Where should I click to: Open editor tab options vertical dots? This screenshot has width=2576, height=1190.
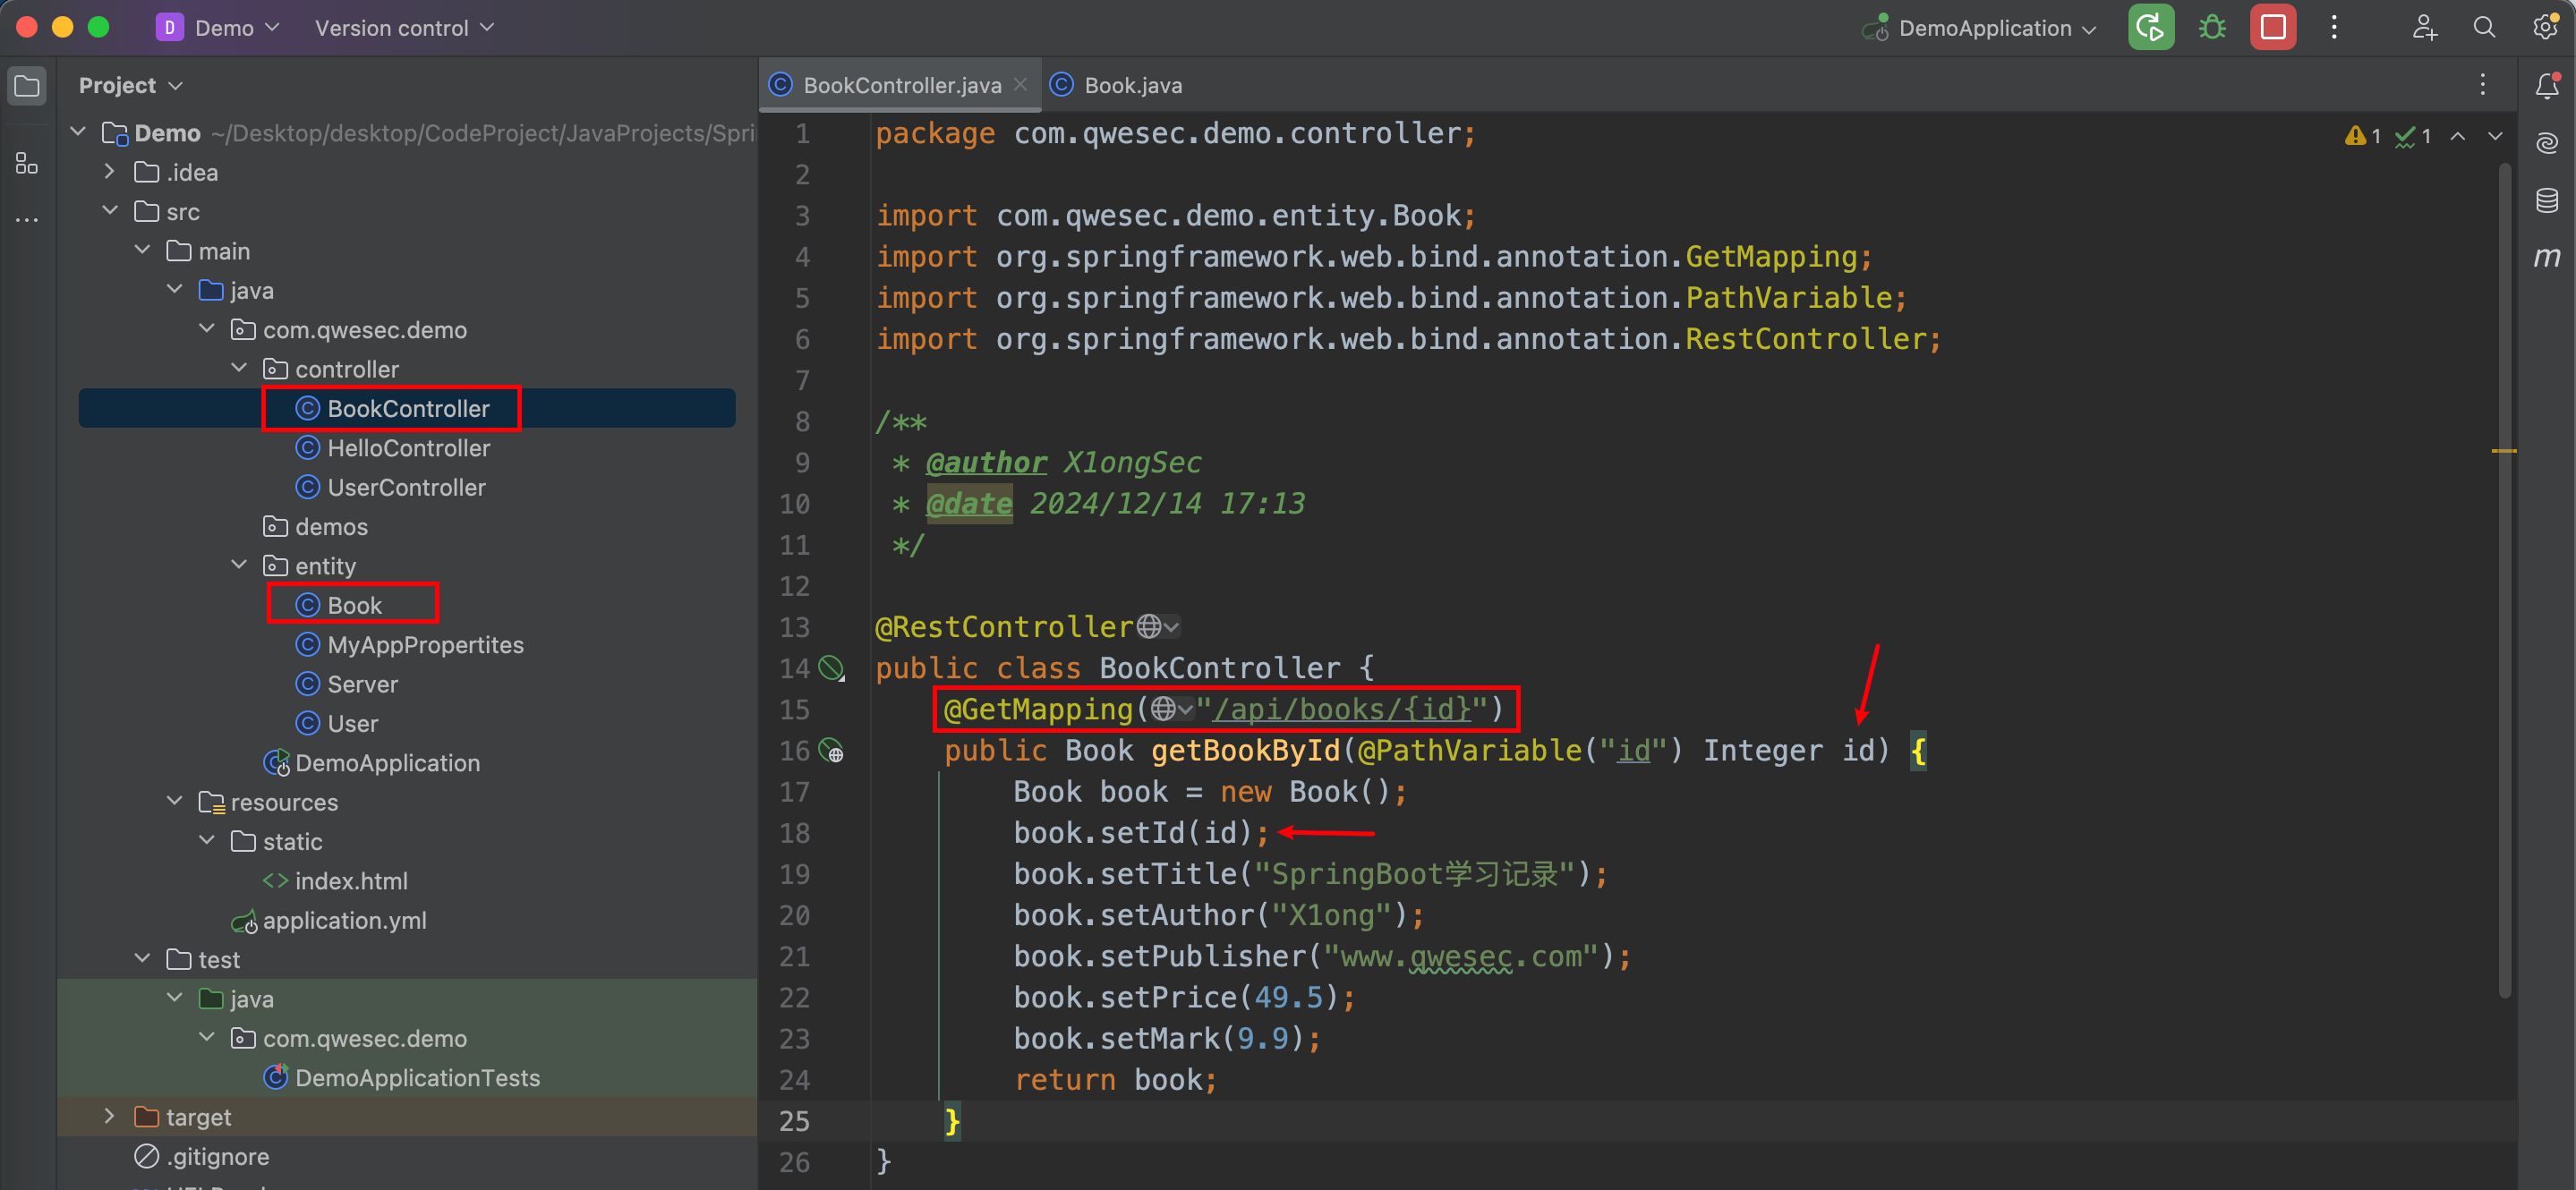point(2482,85)
